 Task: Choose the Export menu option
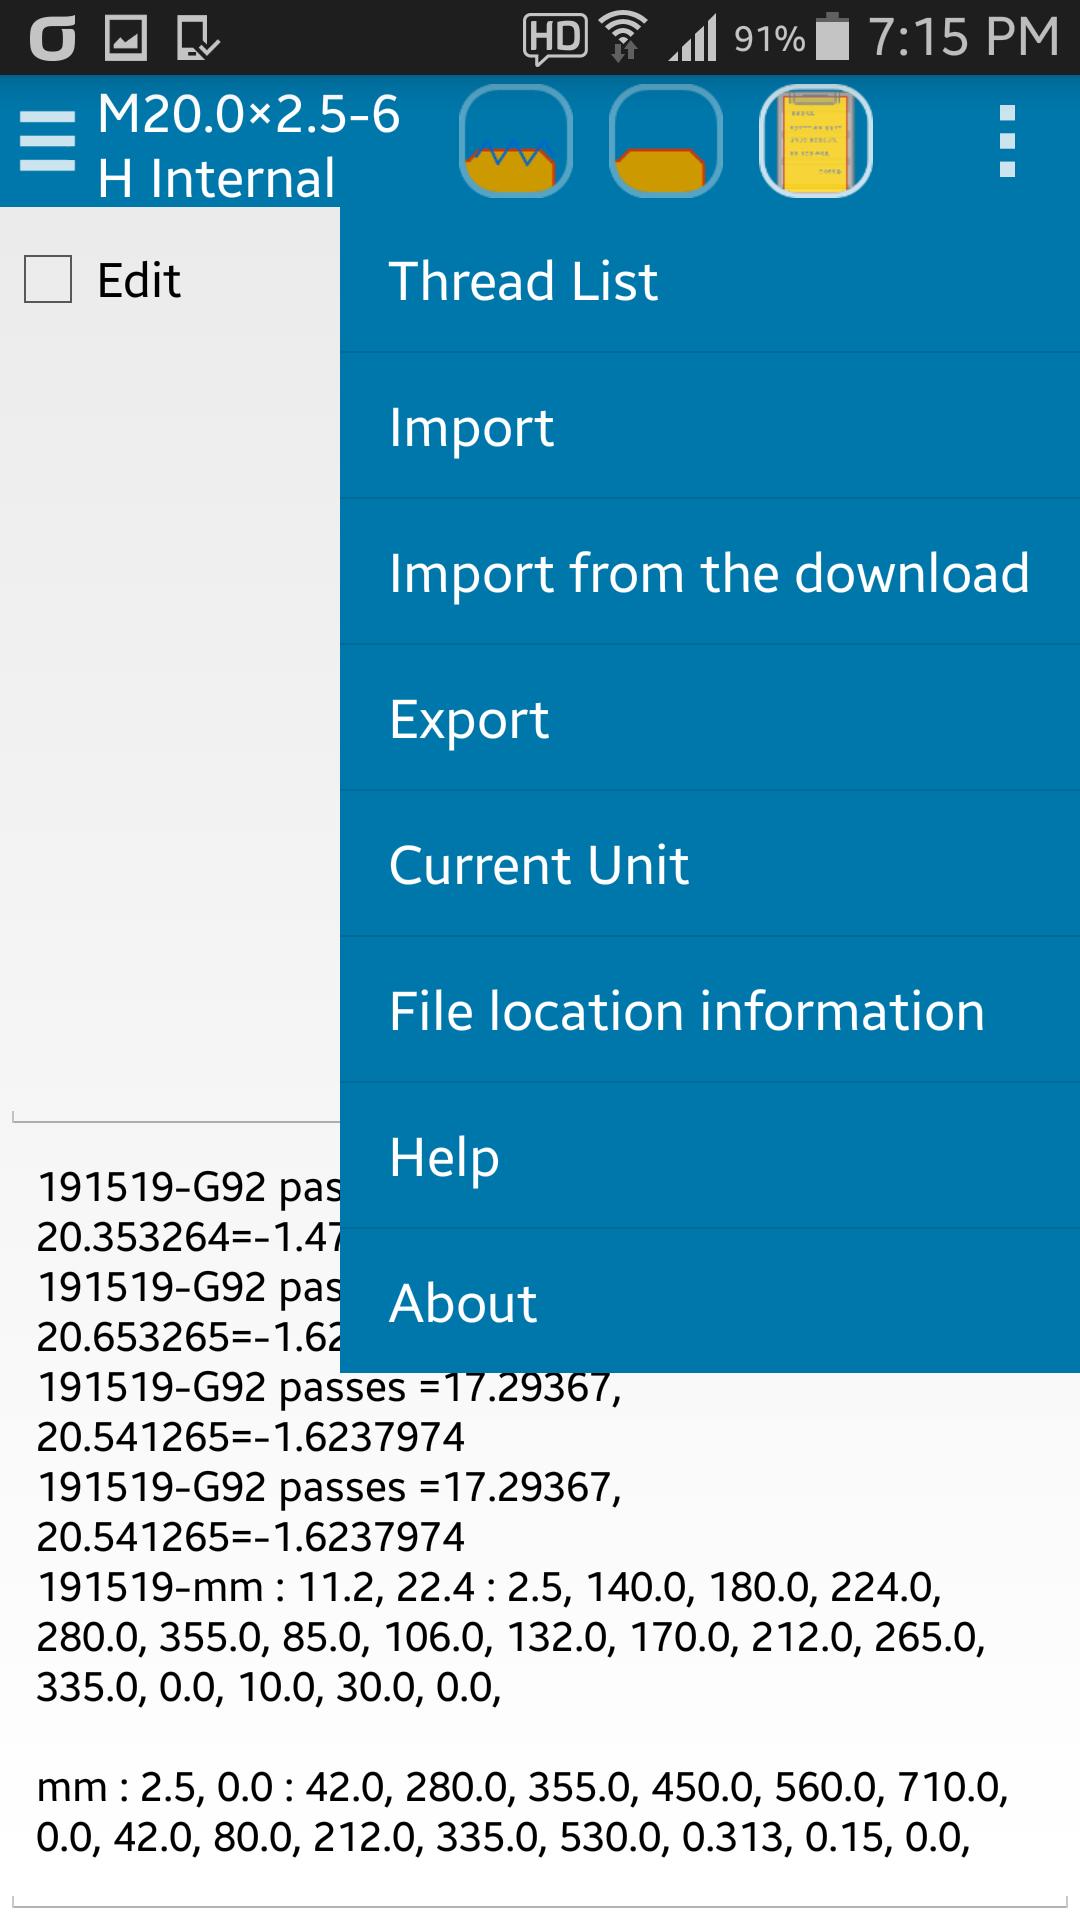click(x=710, y=718)
